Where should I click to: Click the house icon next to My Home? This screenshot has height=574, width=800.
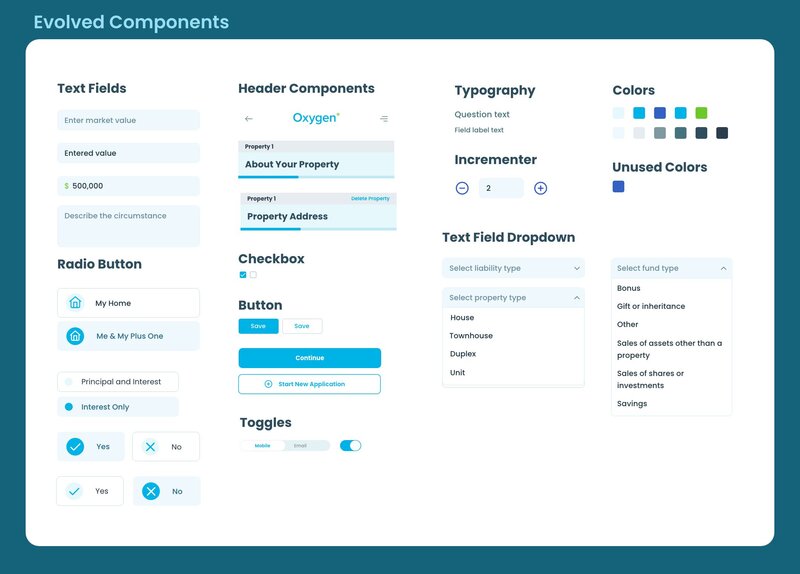click(x=75, y=303)
